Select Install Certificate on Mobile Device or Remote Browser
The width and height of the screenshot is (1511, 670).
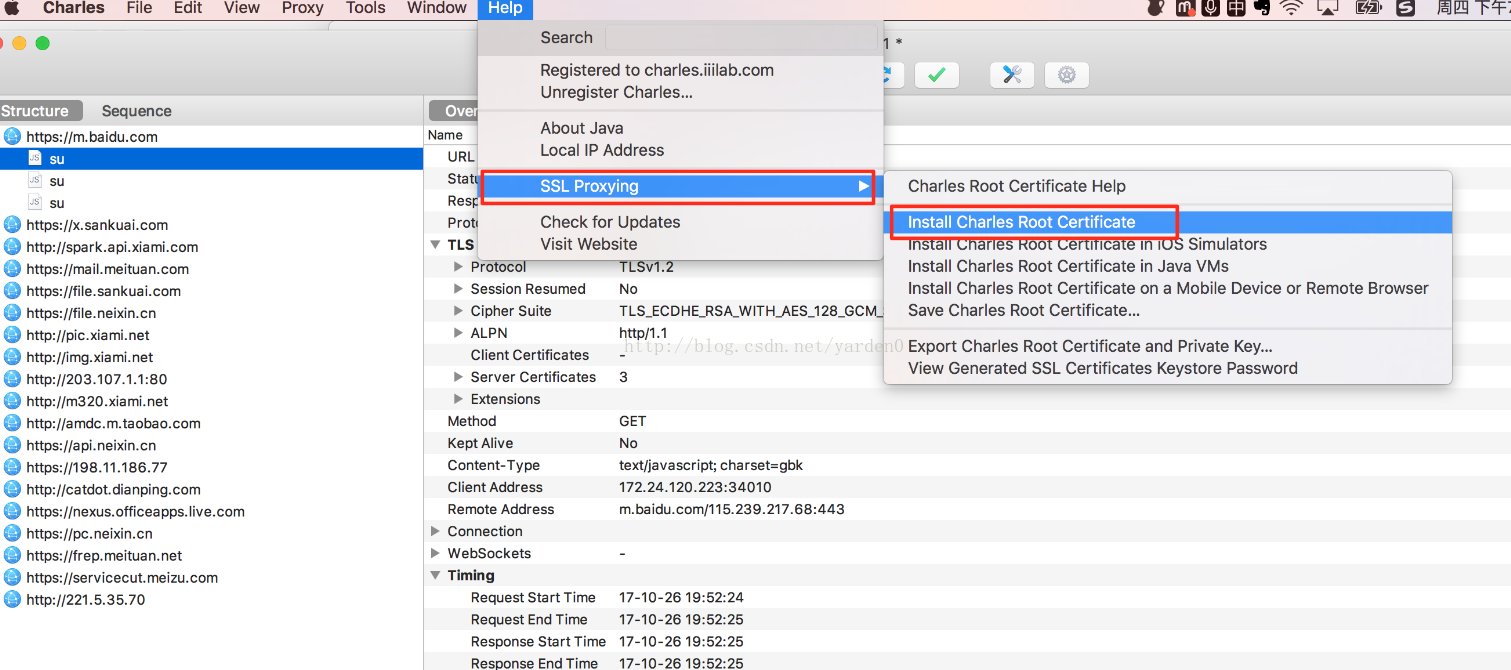pos(1167,288)
